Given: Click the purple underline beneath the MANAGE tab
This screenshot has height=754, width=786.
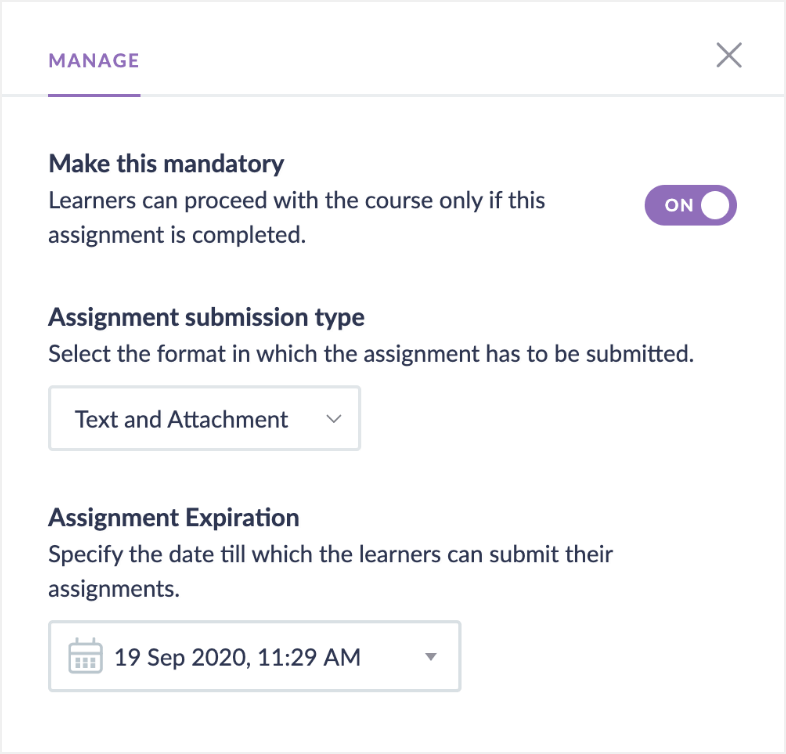Looking at the screenshot, I should pos(94,95).
